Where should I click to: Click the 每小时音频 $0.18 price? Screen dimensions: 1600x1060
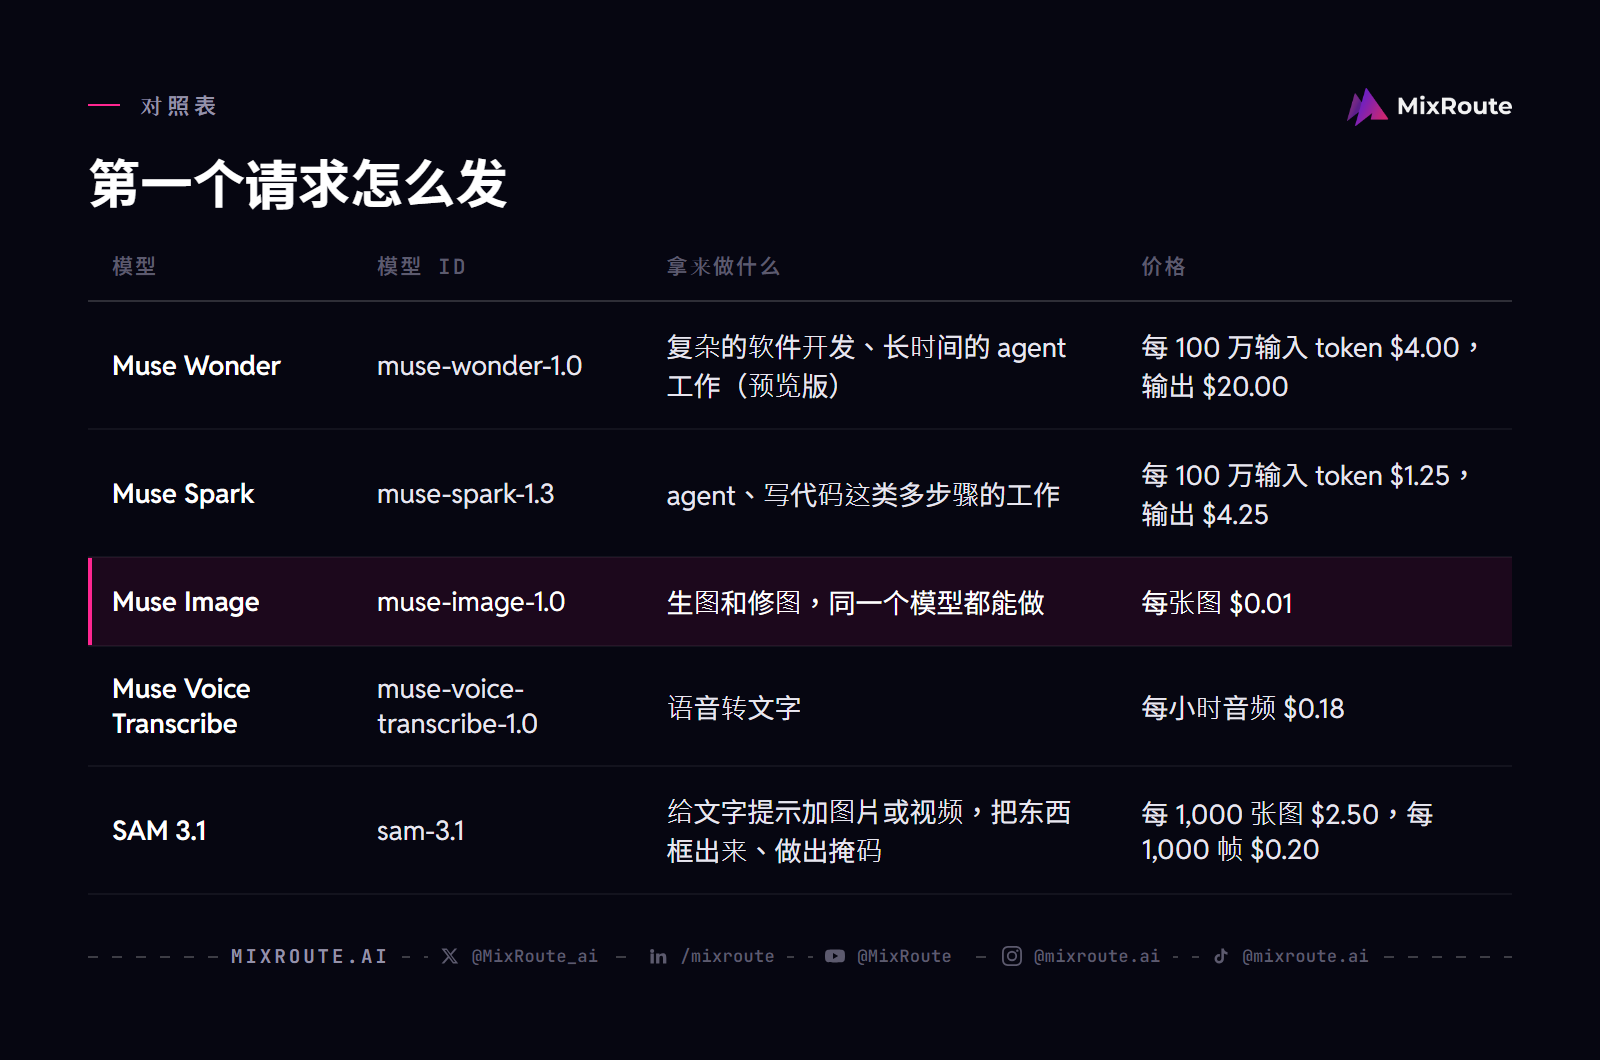tap(1243, 708)
